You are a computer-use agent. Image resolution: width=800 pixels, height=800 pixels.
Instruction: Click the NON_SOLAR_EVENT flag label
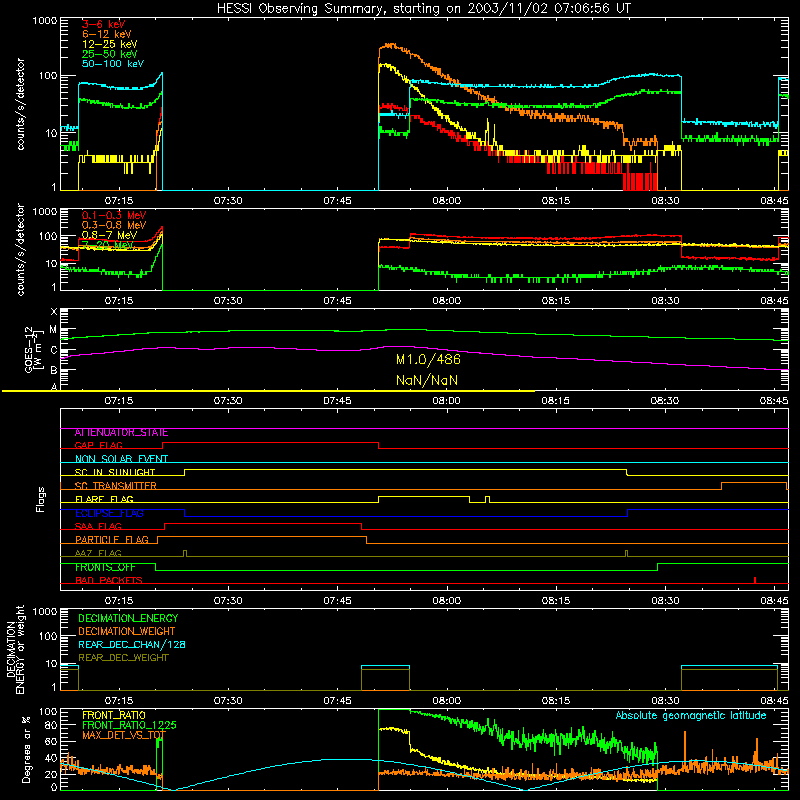point(121,459)
